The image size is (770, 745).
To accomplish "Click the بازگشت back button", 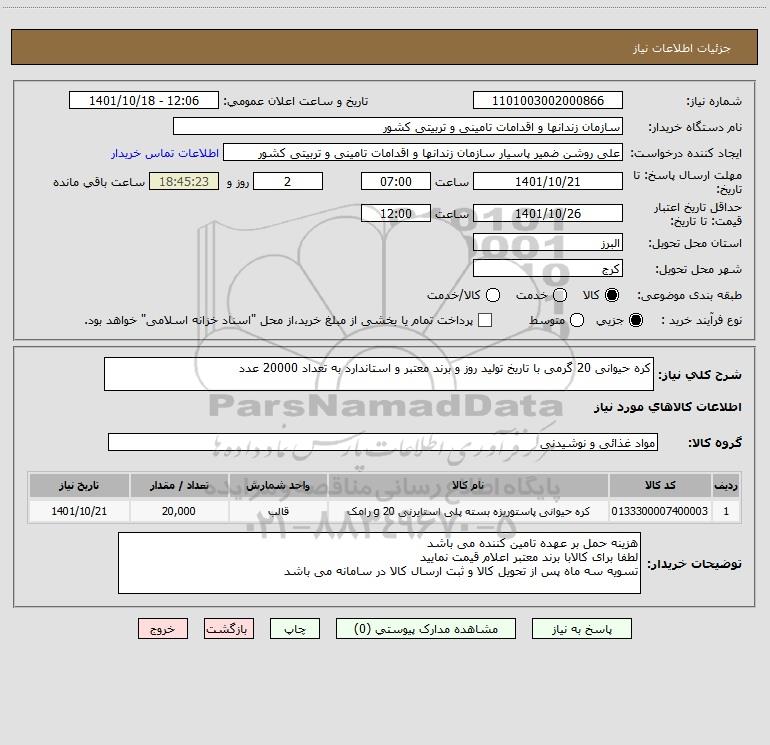I will (229, 629).
